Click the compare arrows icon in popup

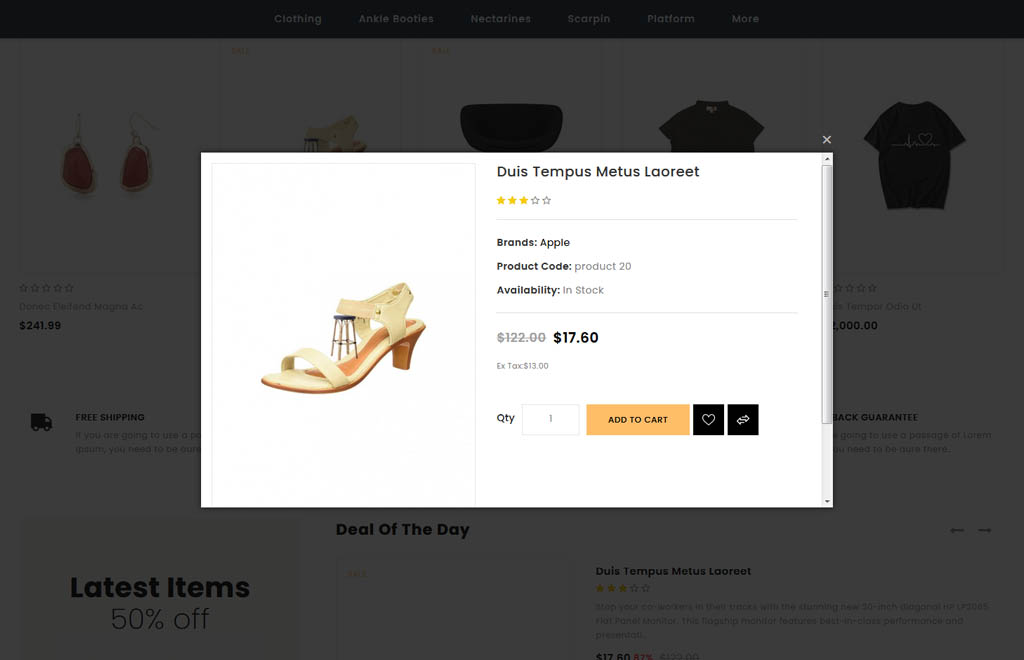pyautogui.click(x=743, y=420)
